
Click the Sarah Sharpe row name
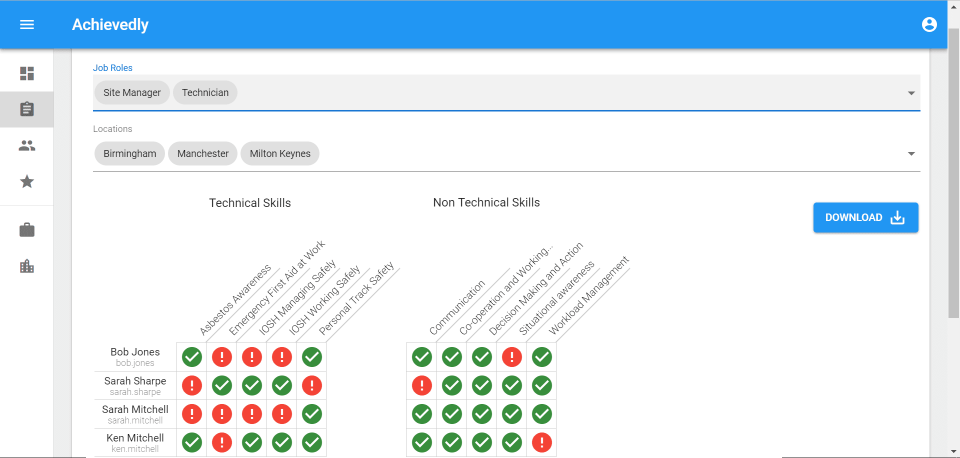135,381
